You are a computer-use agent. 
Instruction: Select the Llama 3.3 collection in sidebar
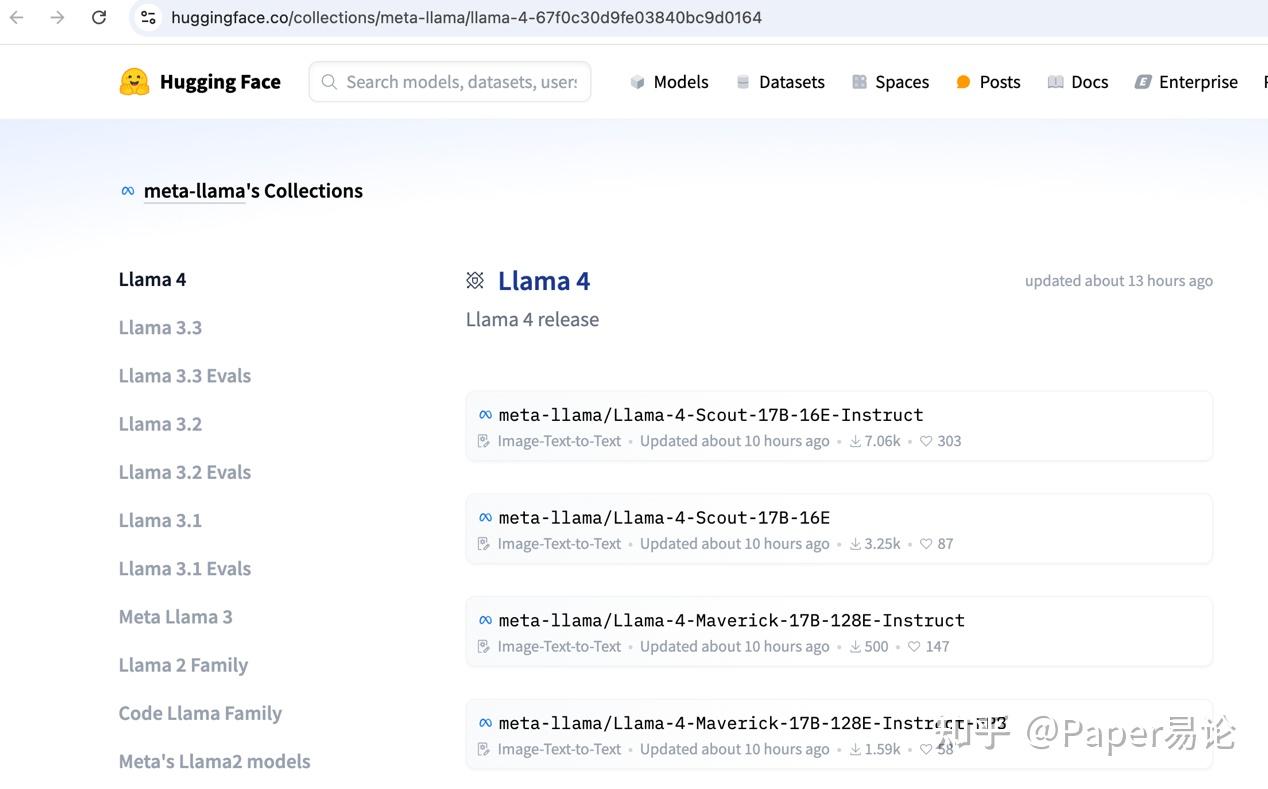pos(160,327)
